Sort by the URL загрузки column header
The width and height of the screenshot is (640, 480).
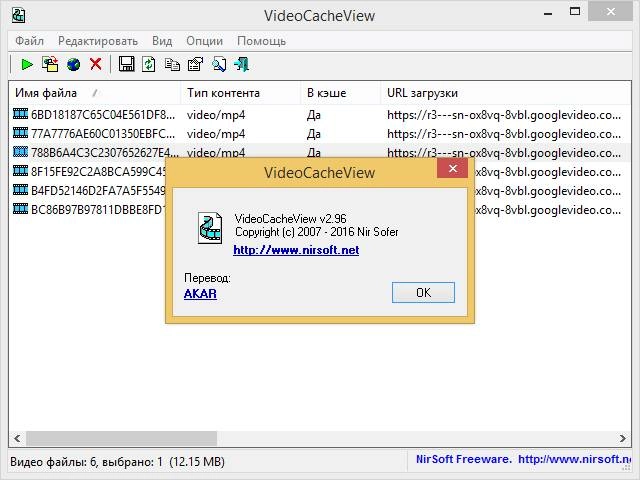pos(506,93)
